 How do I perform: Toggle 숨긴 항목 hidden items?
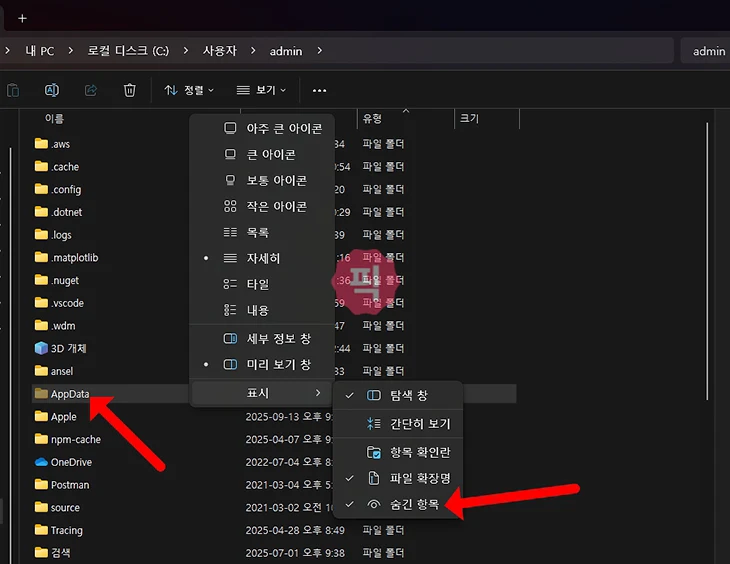pyautogui.click(x=398, y=504)
